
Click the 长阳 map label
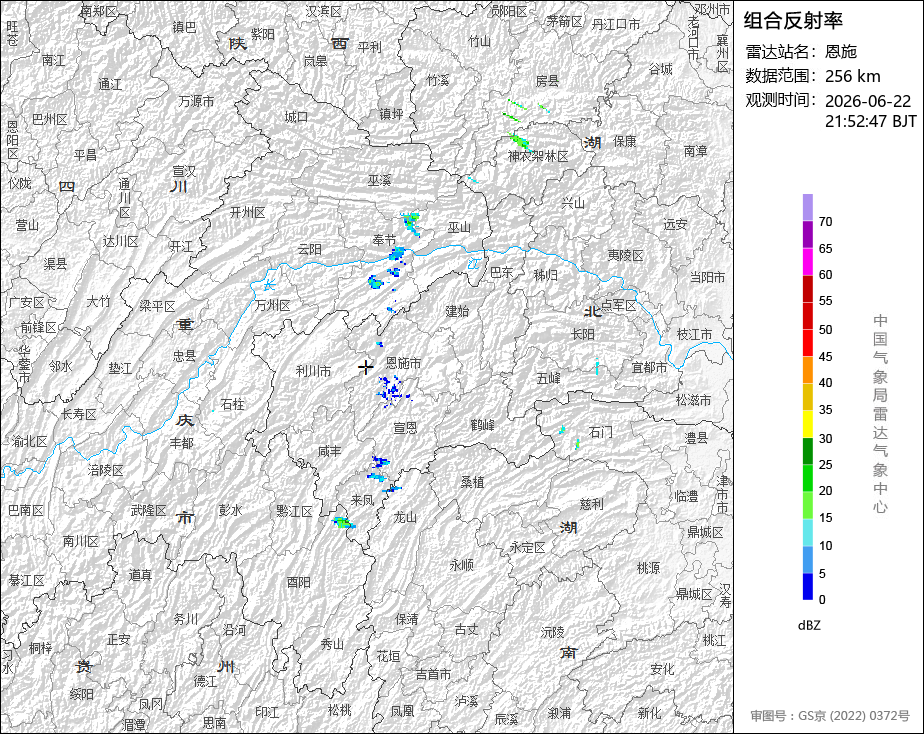[x=583, y=334]
